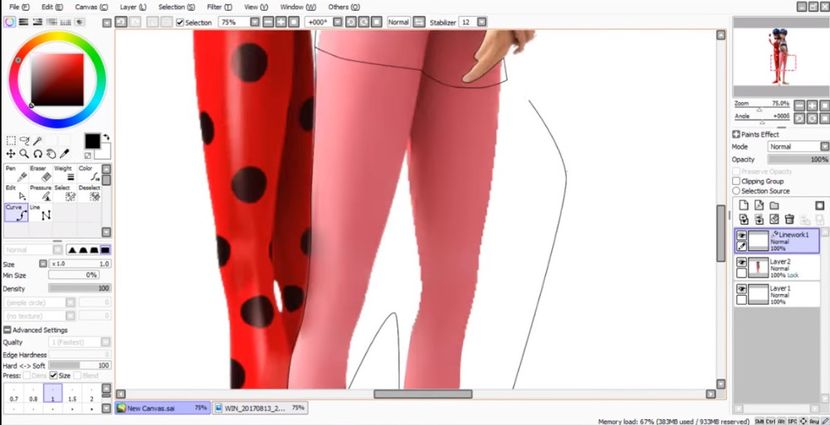Viewport: 830px width, 425px height.
Task: Open the zoom percentage dropdown
Action: (255, 22)
